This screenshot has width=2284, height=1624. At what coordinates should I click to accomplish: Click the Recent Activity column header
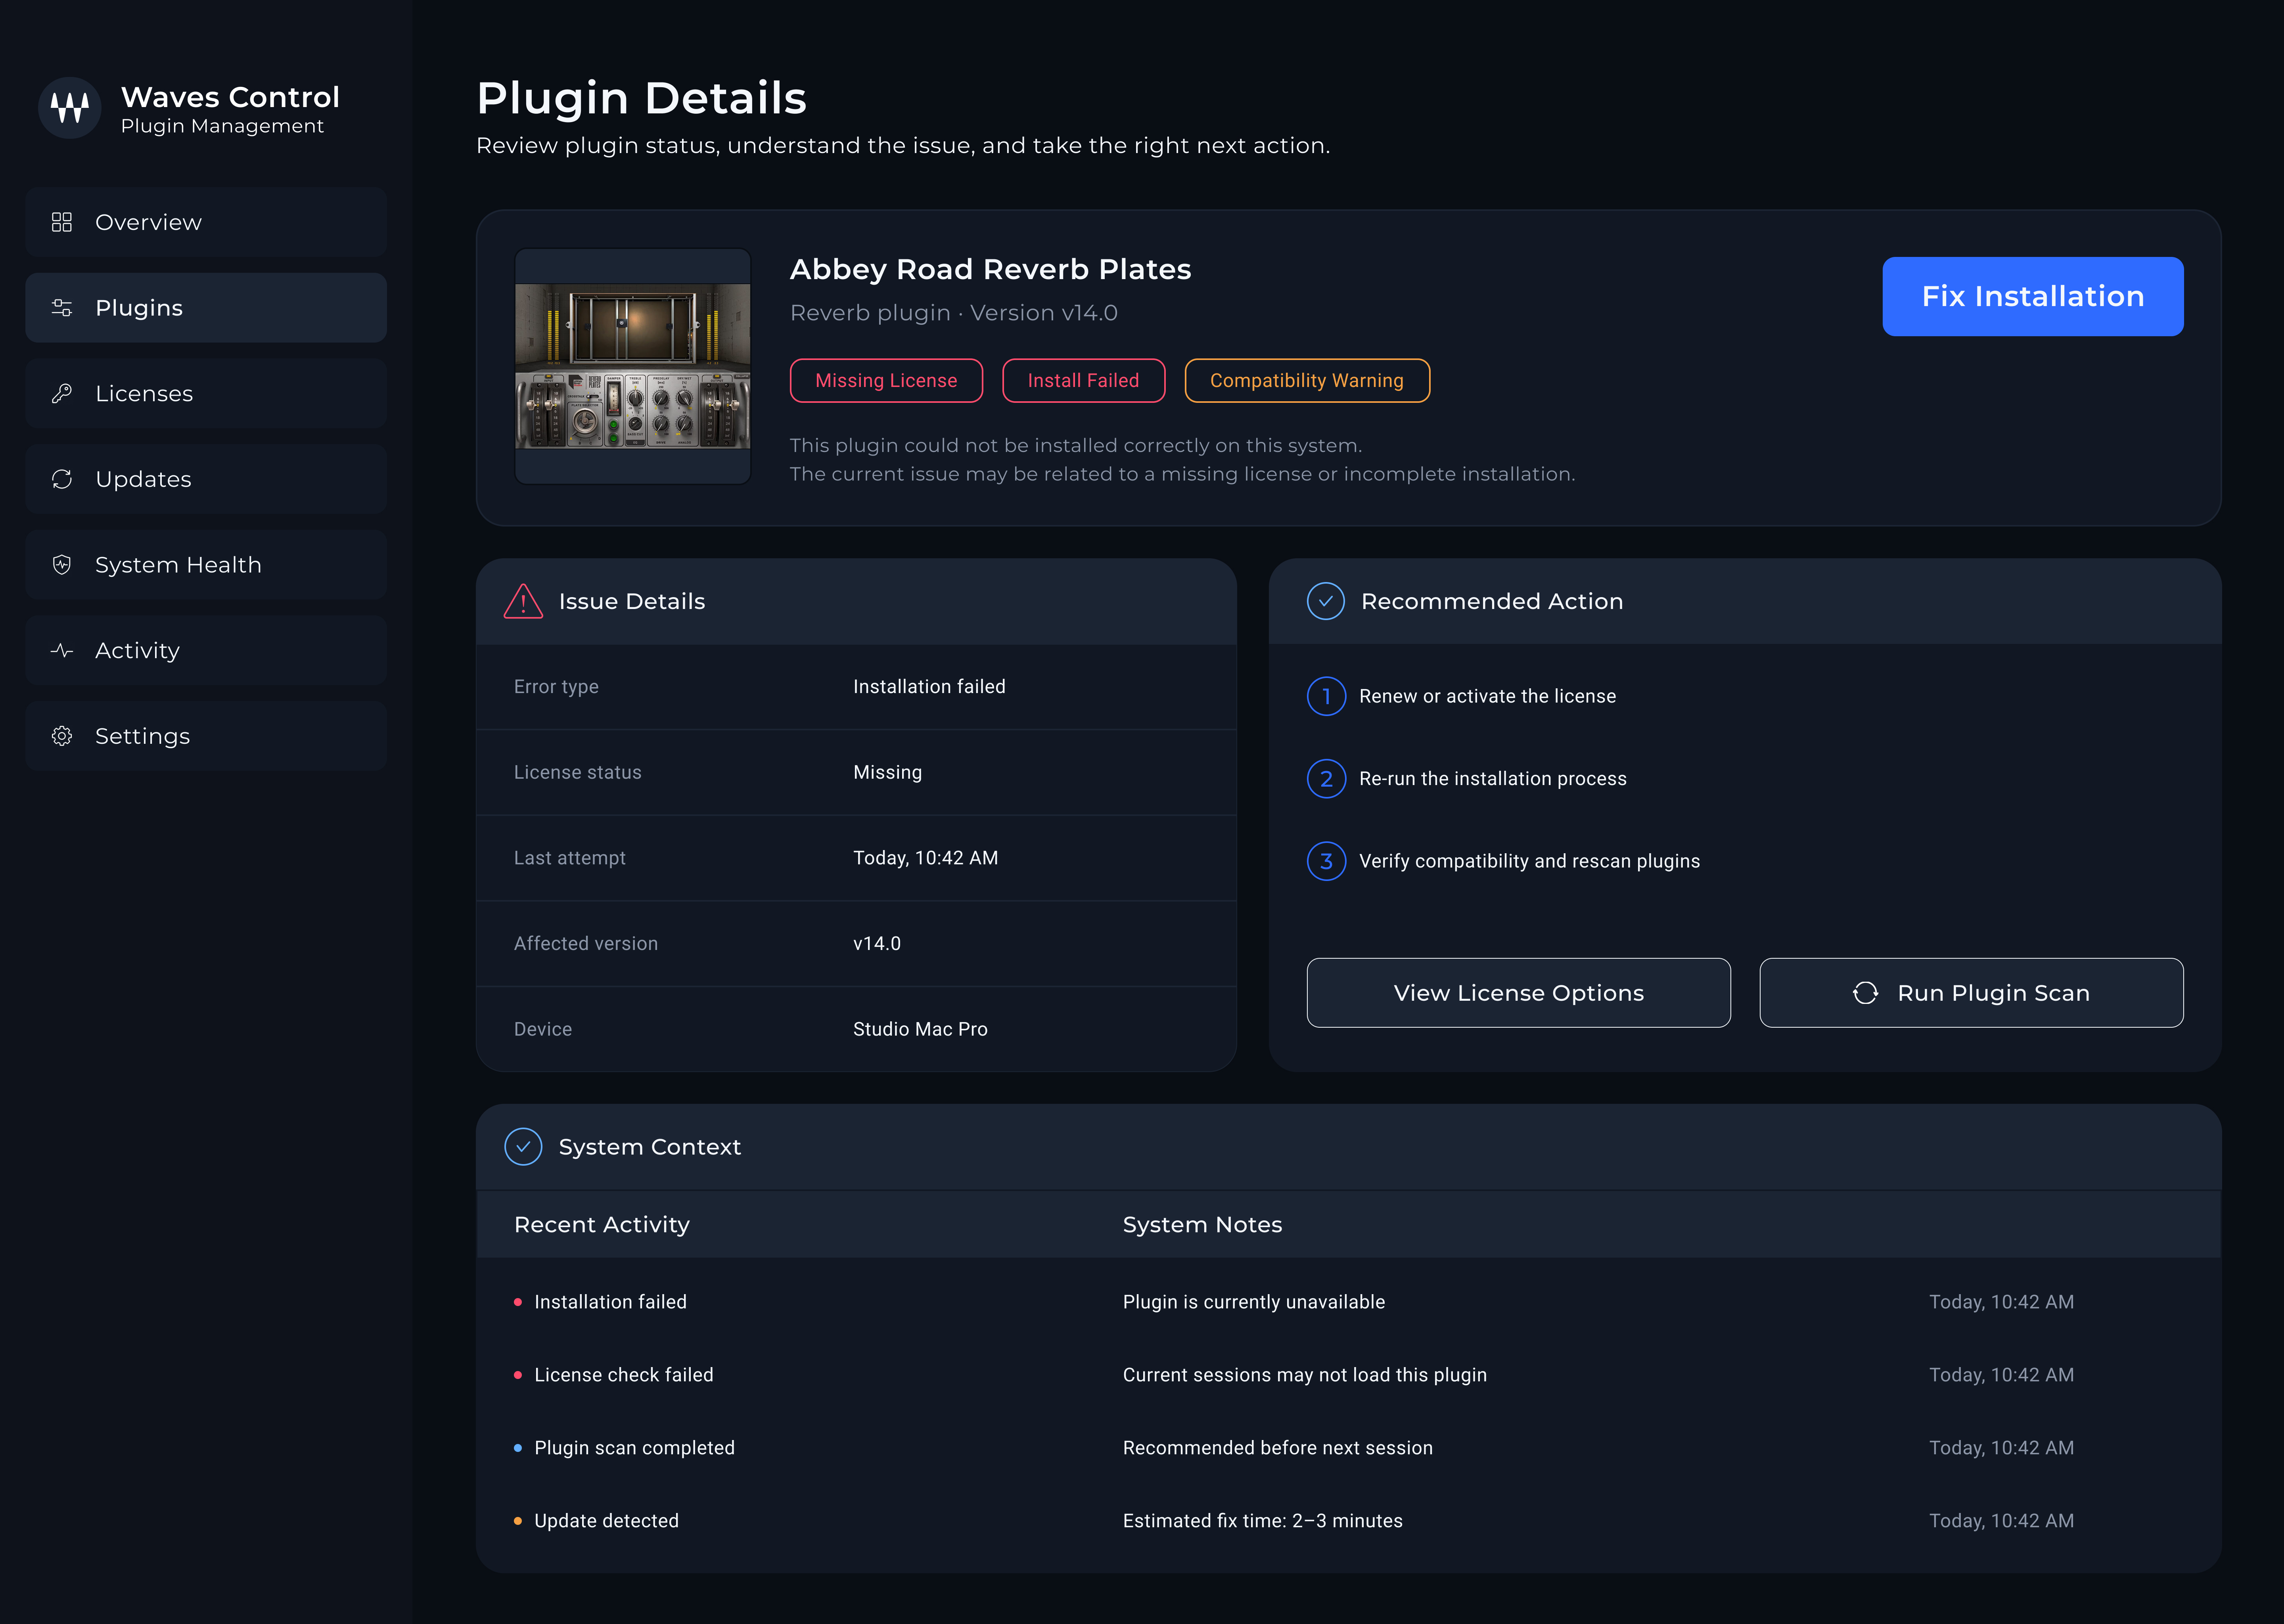tap(602, 1225)
